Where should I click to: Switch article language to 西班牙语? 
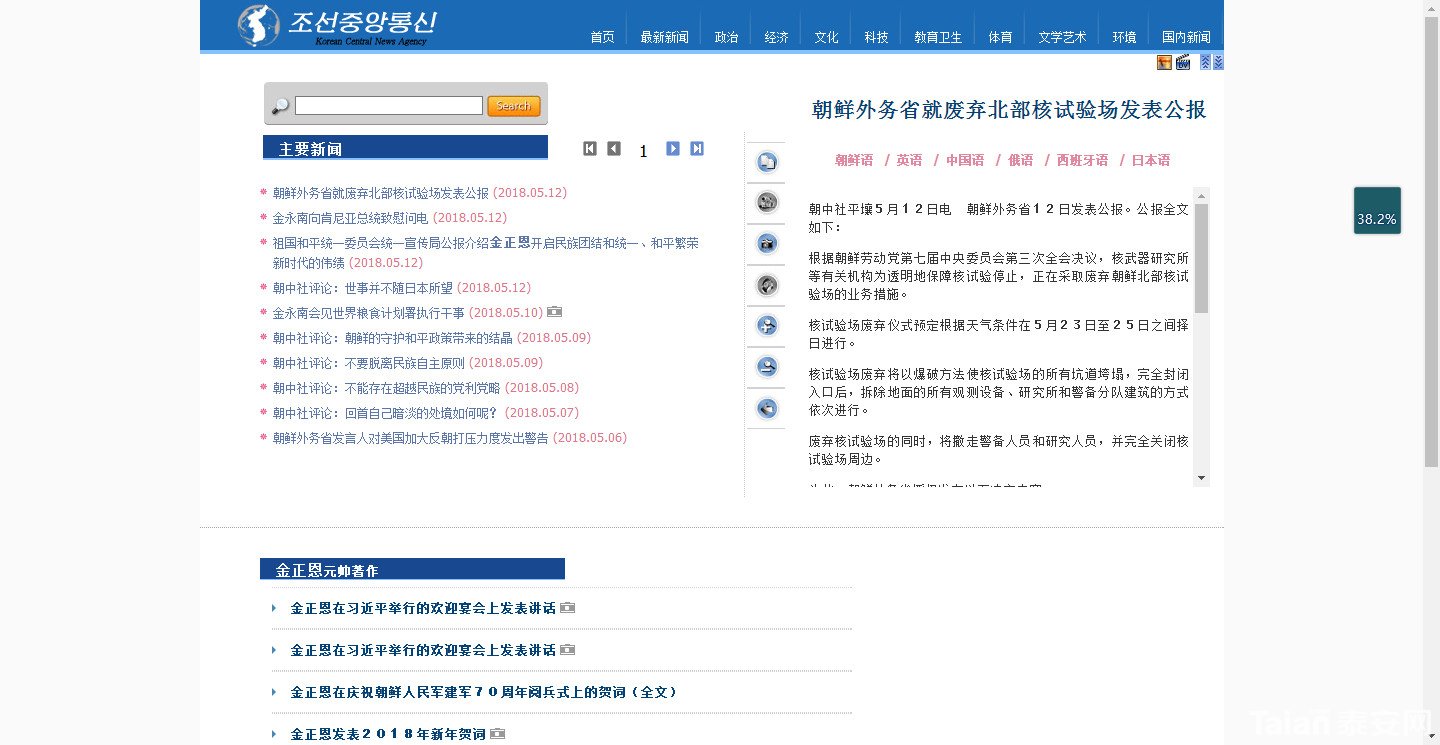(x=1082, y=160)
